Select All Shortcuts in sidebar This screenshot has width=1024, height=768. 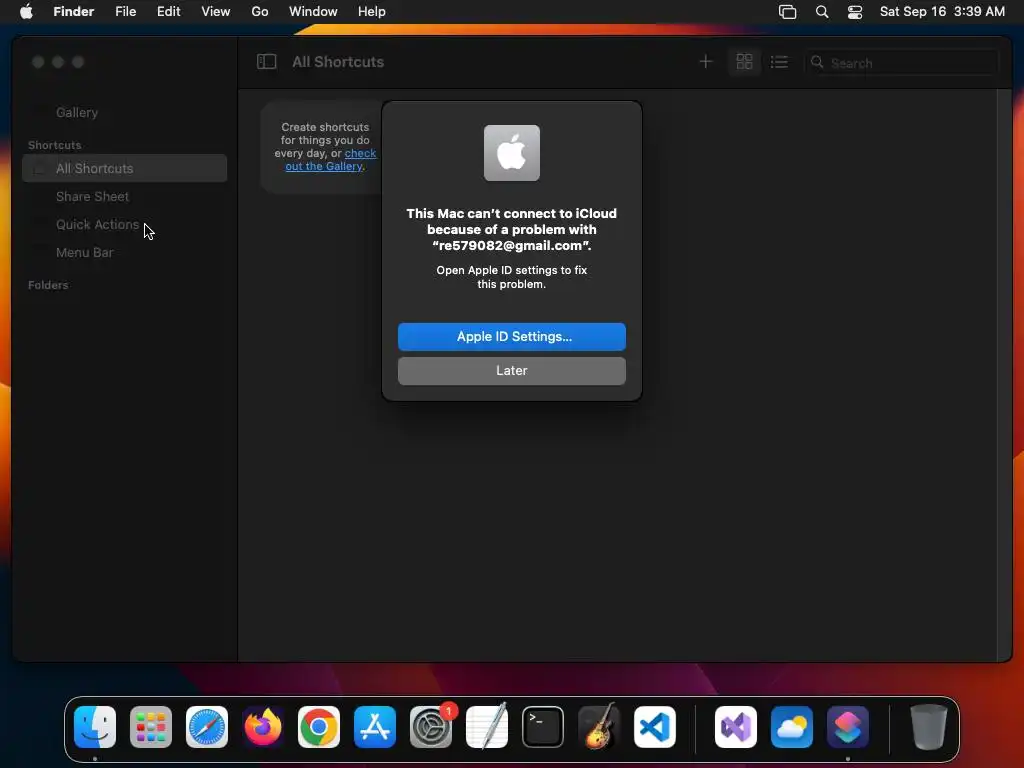(125, 168)
